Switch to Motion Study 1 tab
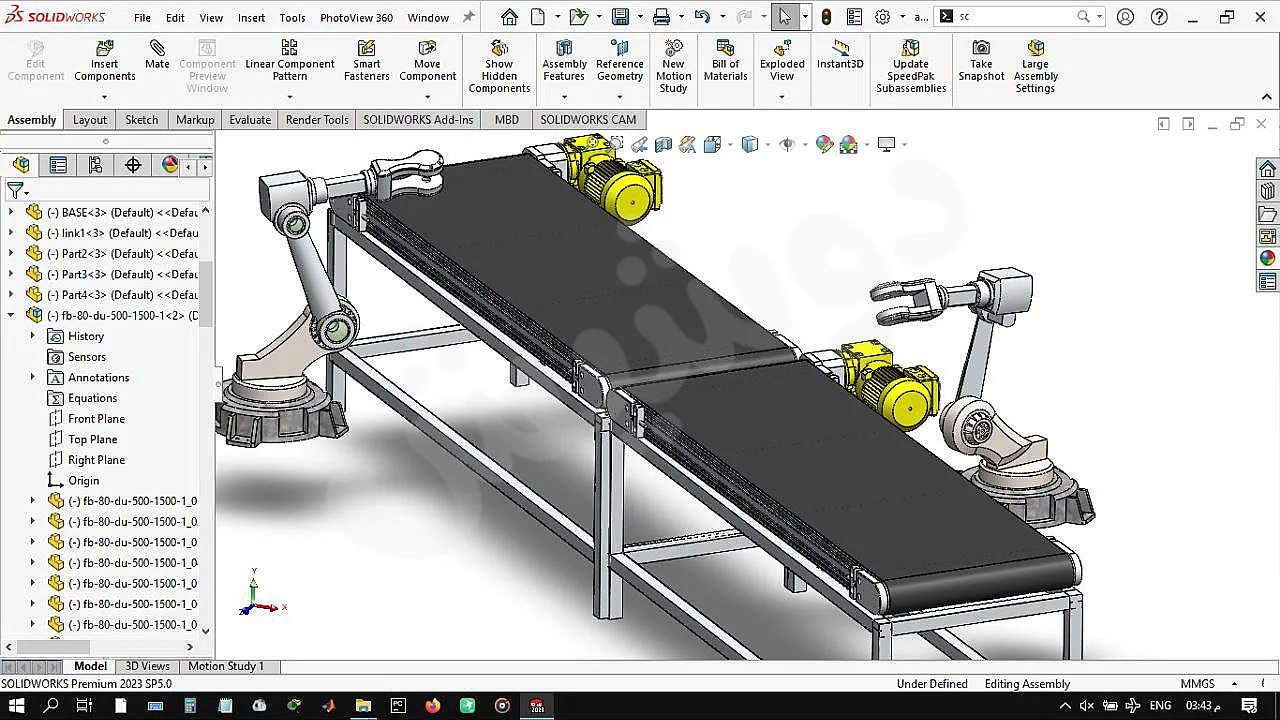Screen dimensions: 1280x720 coord(226,666)
